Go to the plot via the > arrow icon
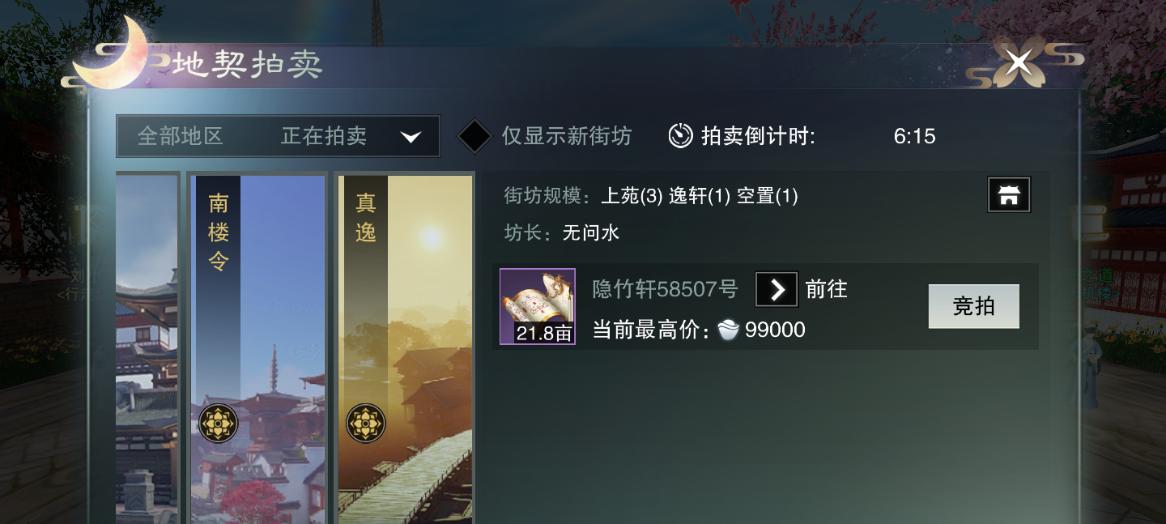This screenshot has height=524, width=1166. 776,289
